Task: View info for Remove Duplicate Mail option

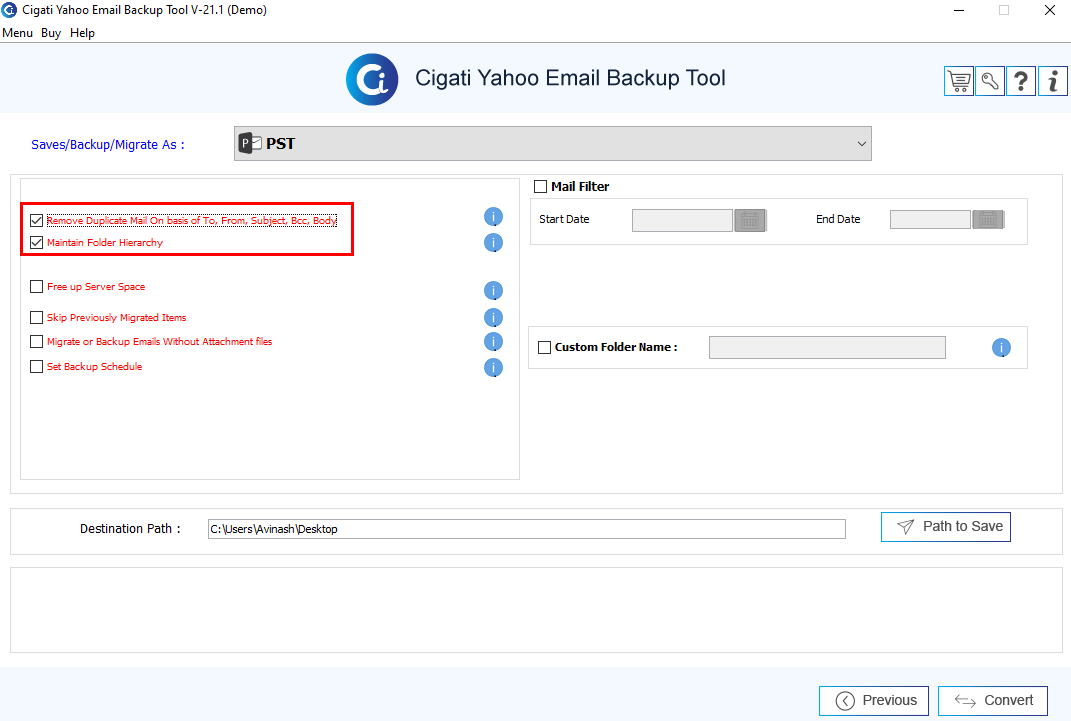Action: 493,217
